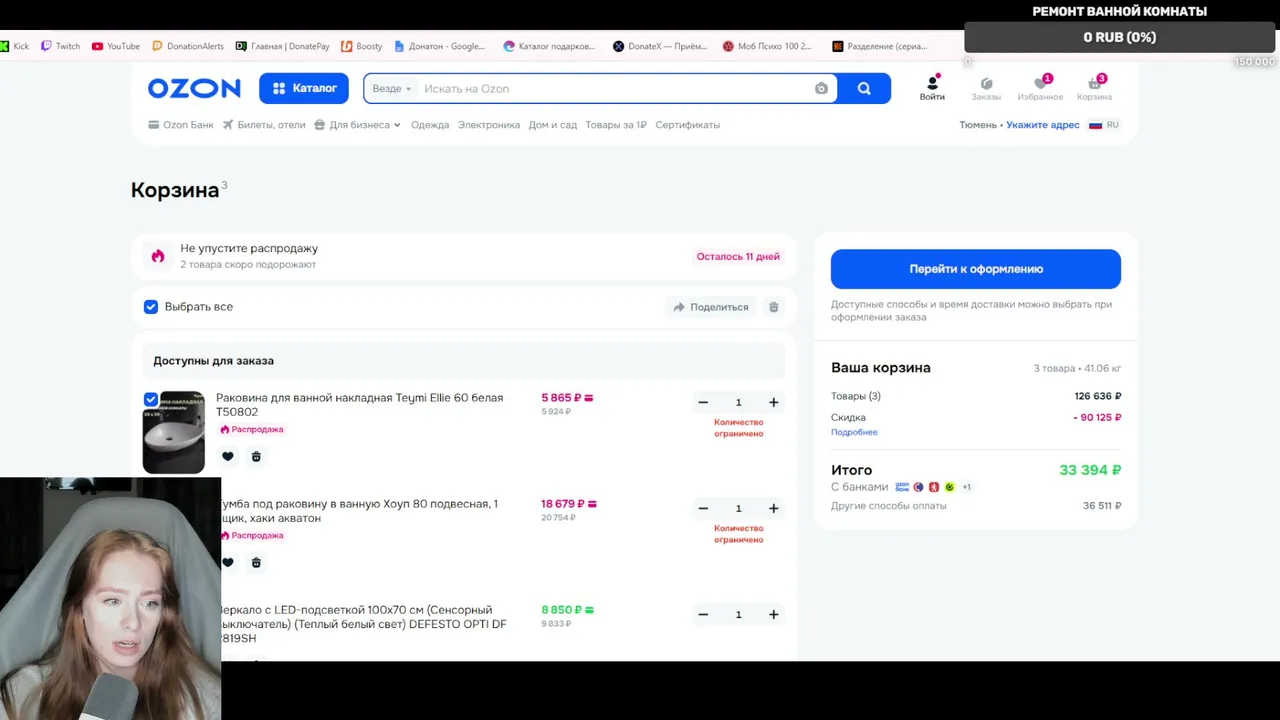This screenshot has height=720, width=1280.
Task: Click the Тюмень city label
Action: tap(978, 125)
